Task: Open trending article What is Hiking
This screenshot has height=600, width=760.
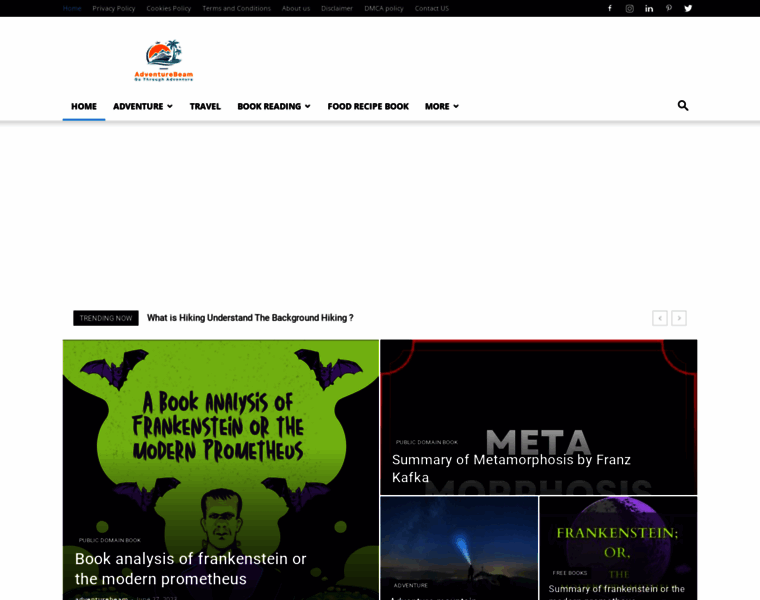Action: pos(250,318)
